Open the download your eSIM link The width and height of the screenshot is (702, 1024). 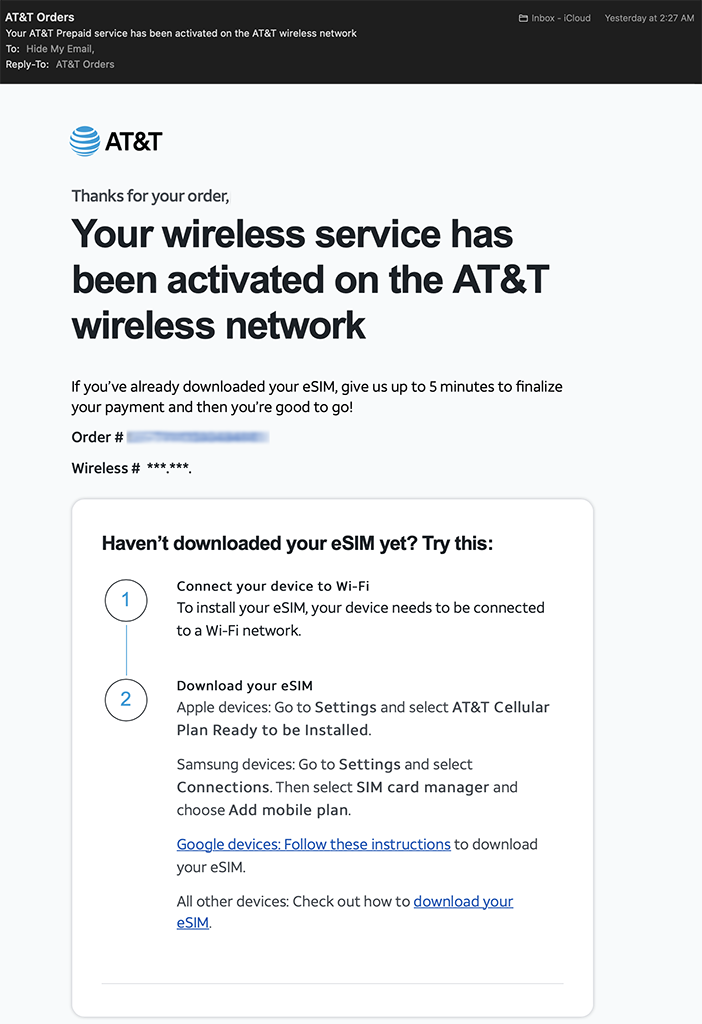pos(462,901)
